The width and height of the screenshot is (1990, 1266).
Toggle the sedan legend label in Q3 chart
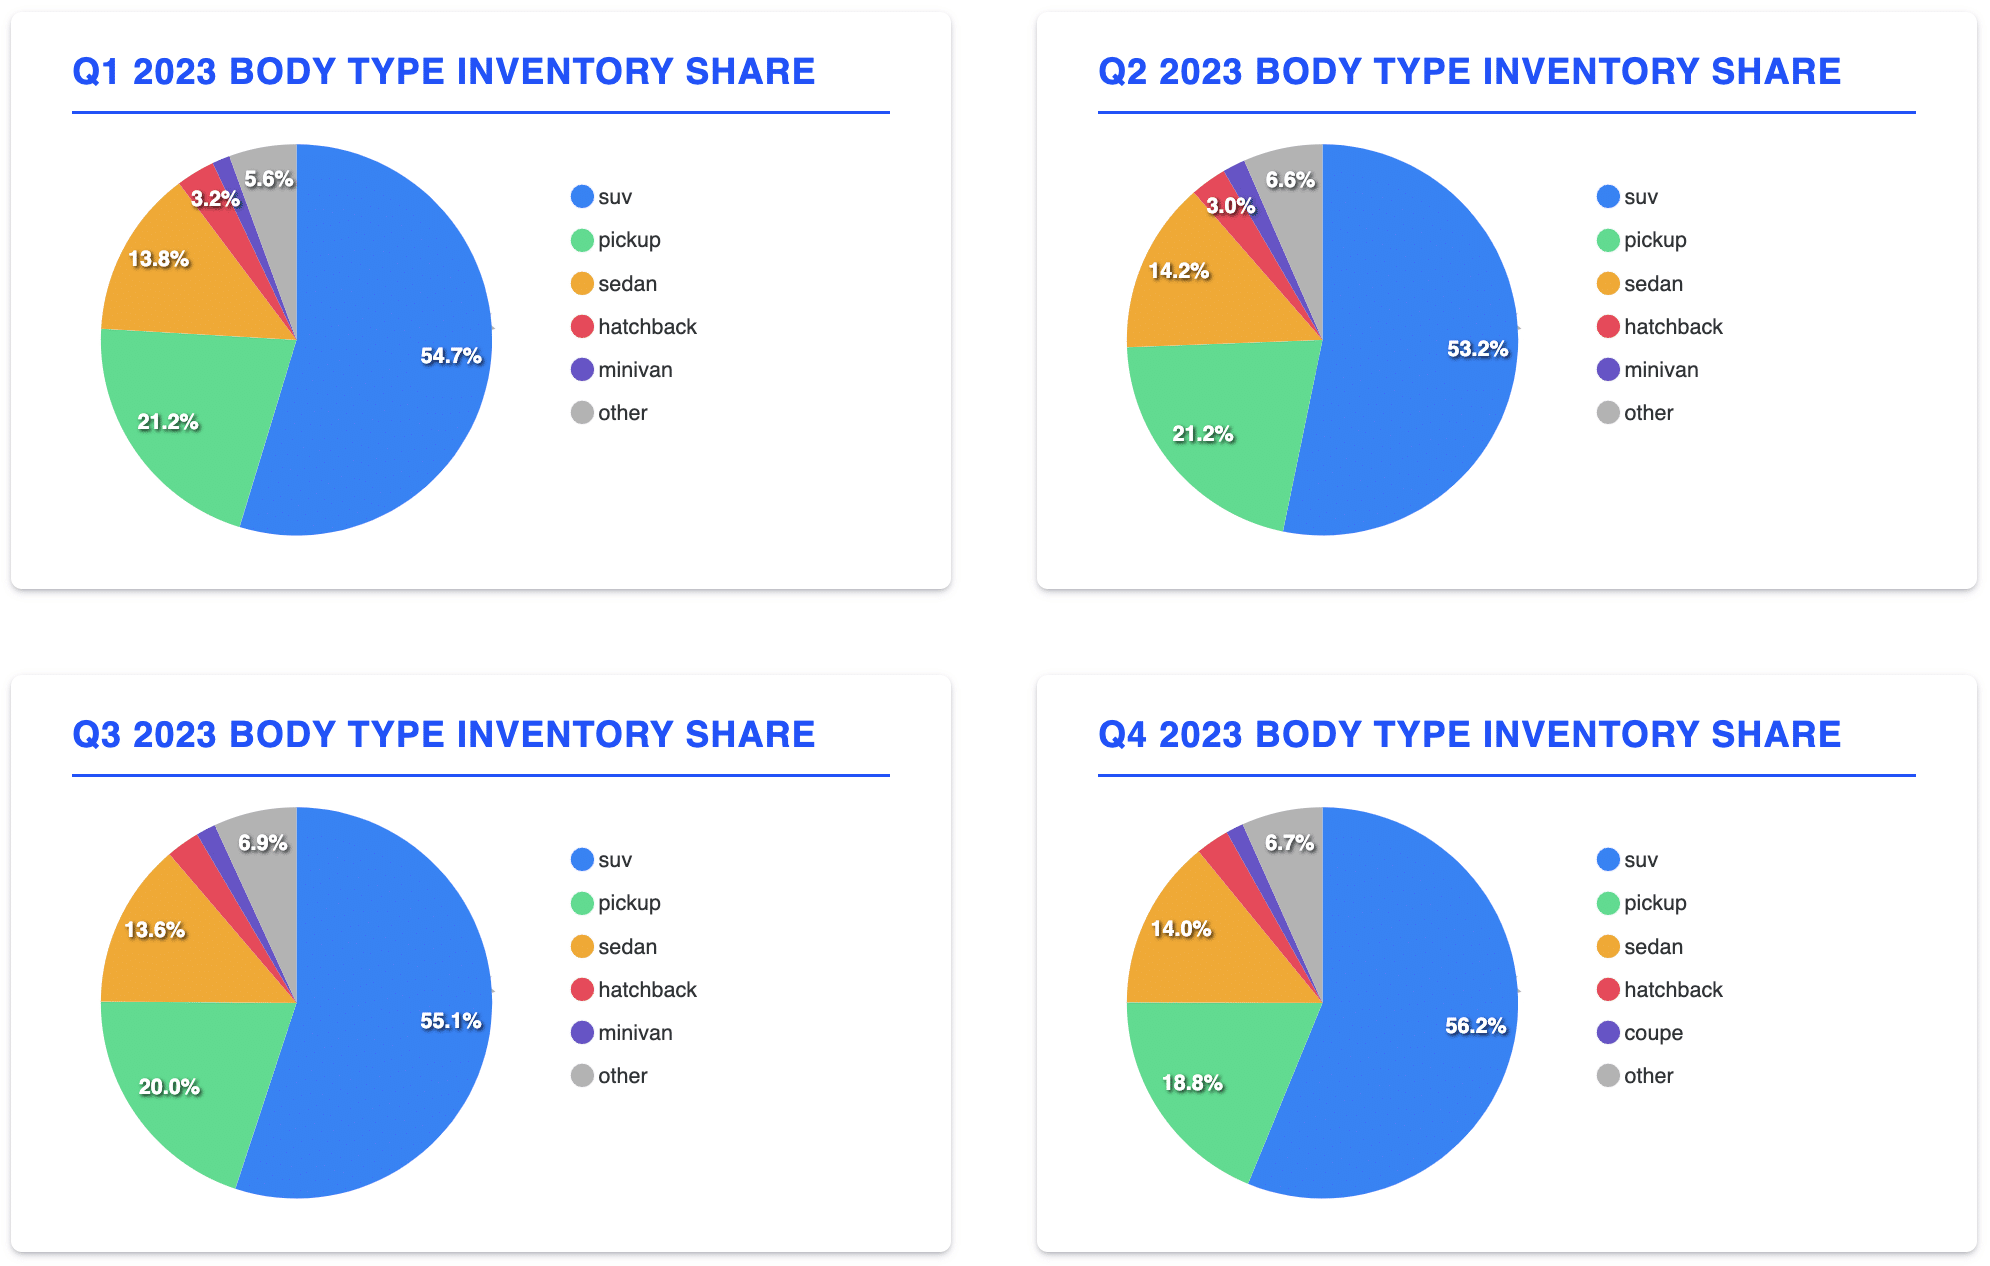pyautogui.click(x=627, y=947)
